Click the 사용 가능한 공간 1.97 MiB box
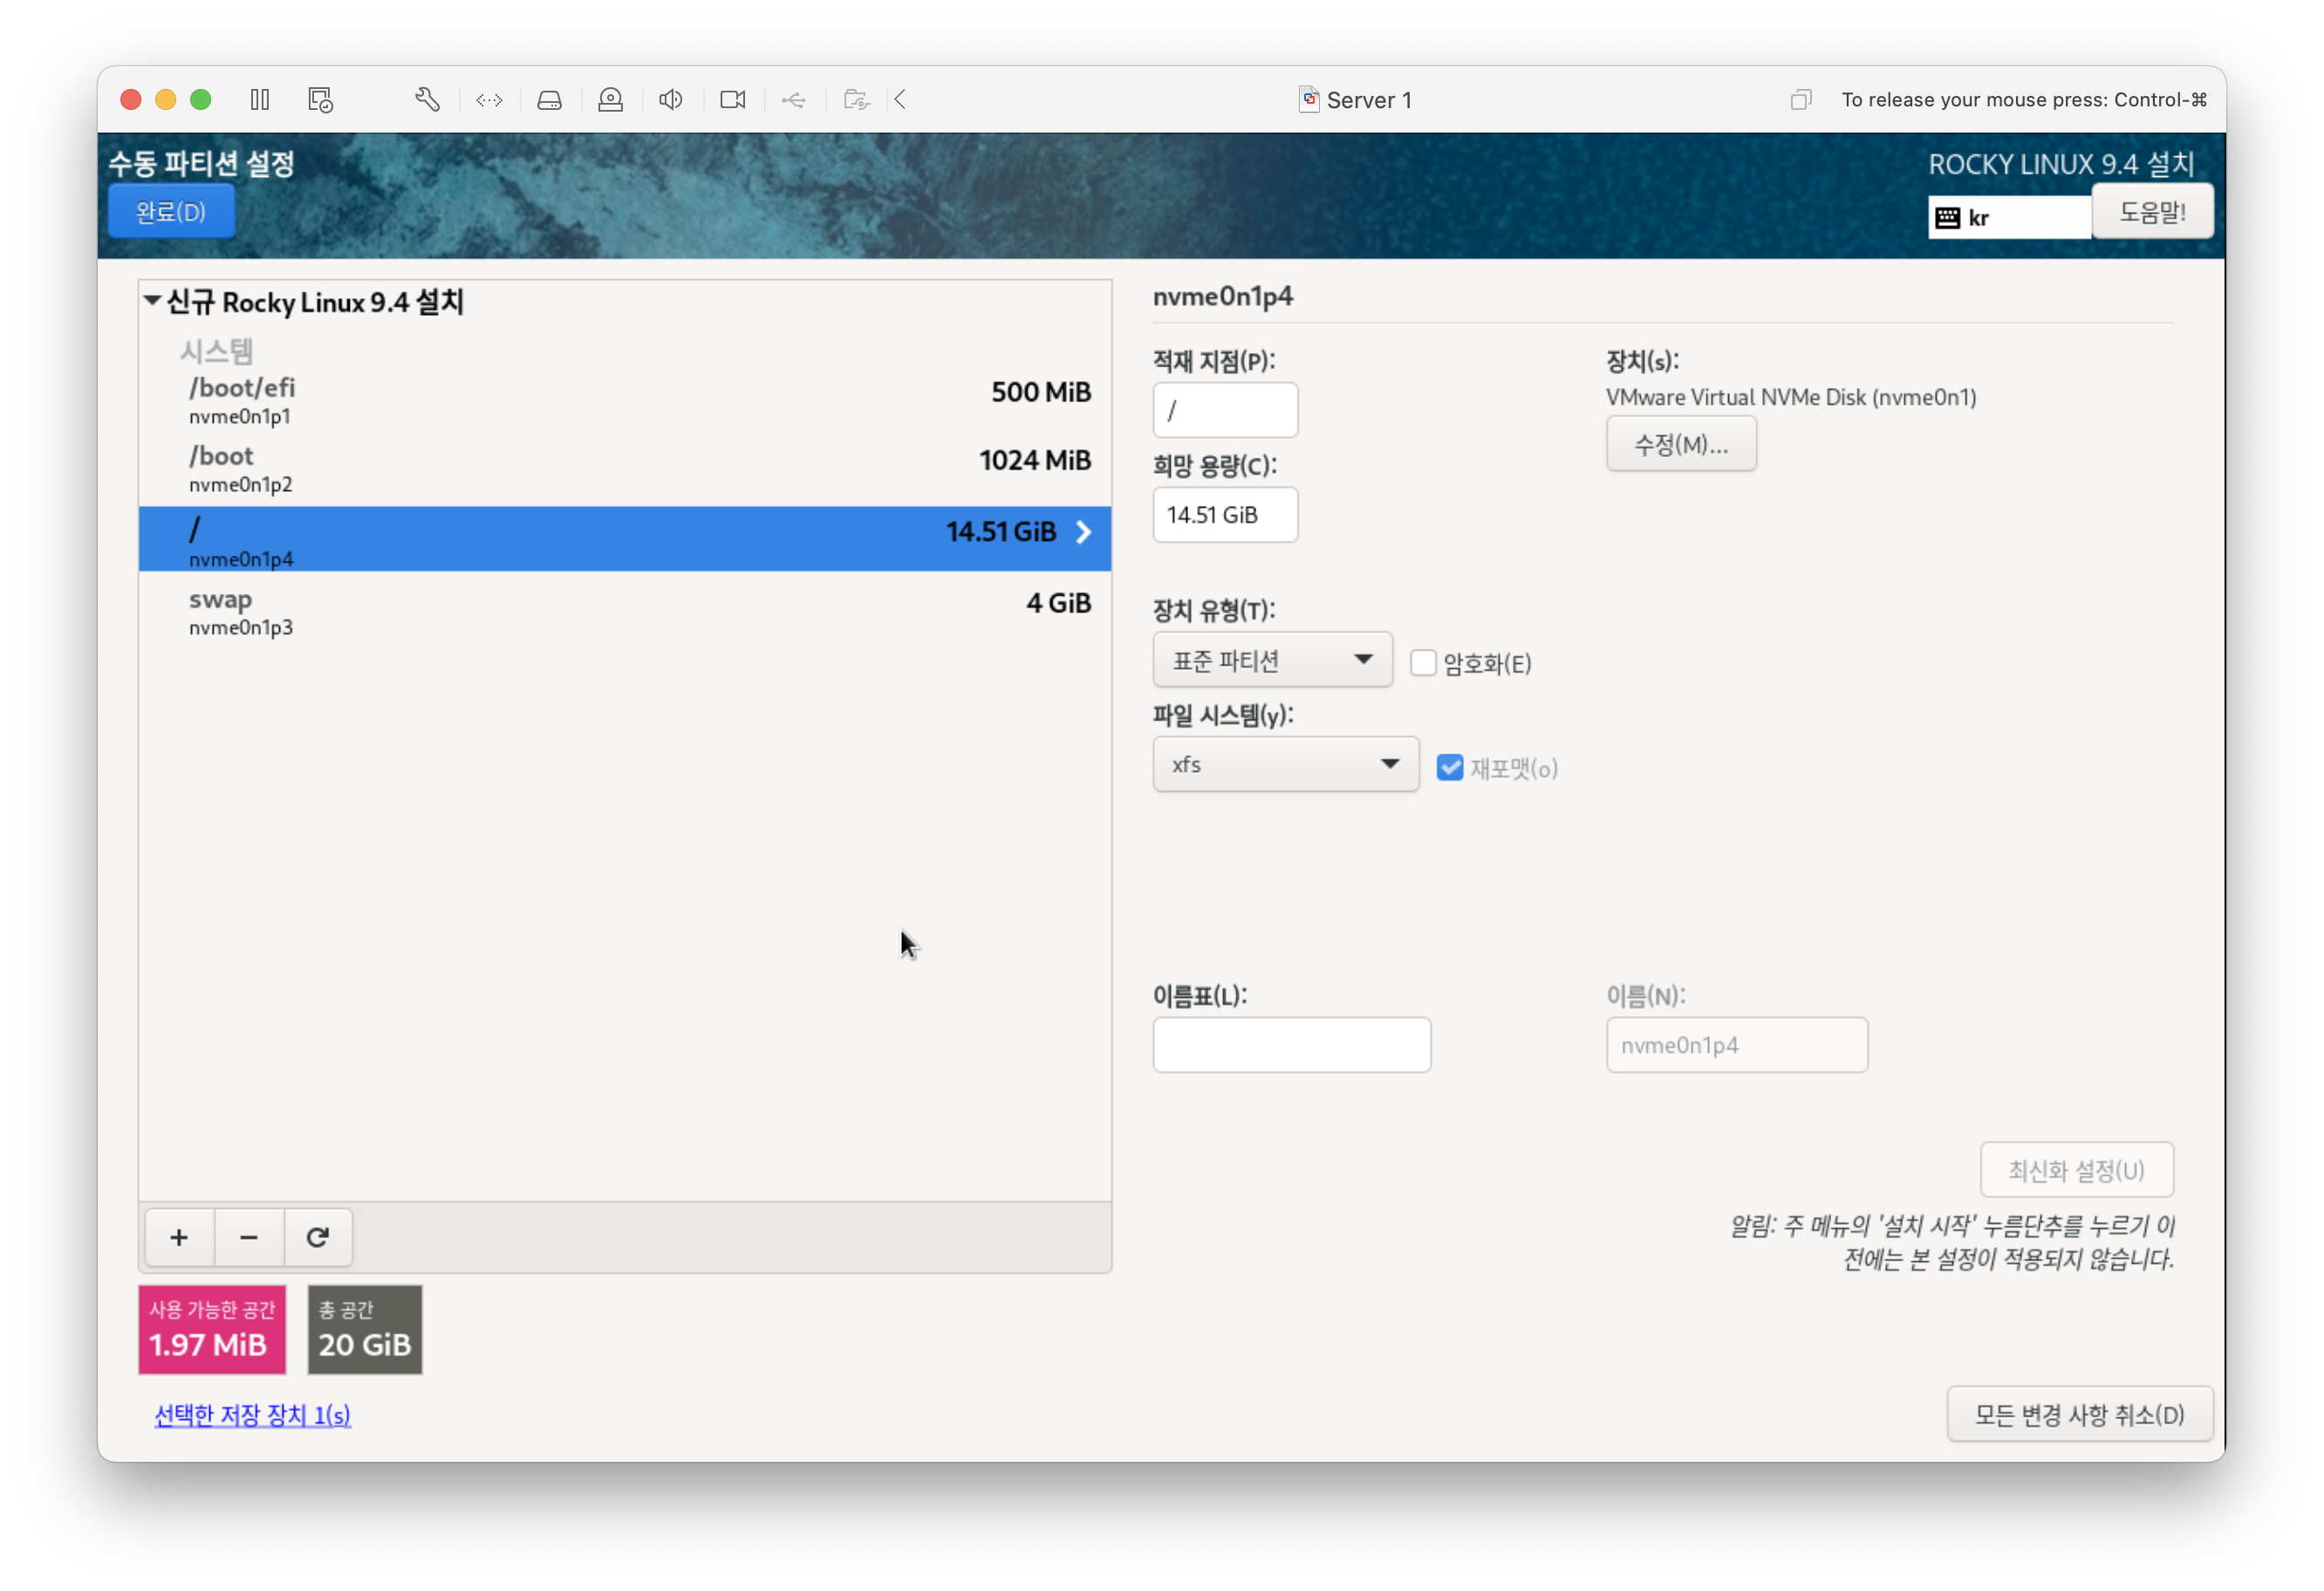The width and height of the screenshot is (2324, 1591). [x=212, y=1331]
